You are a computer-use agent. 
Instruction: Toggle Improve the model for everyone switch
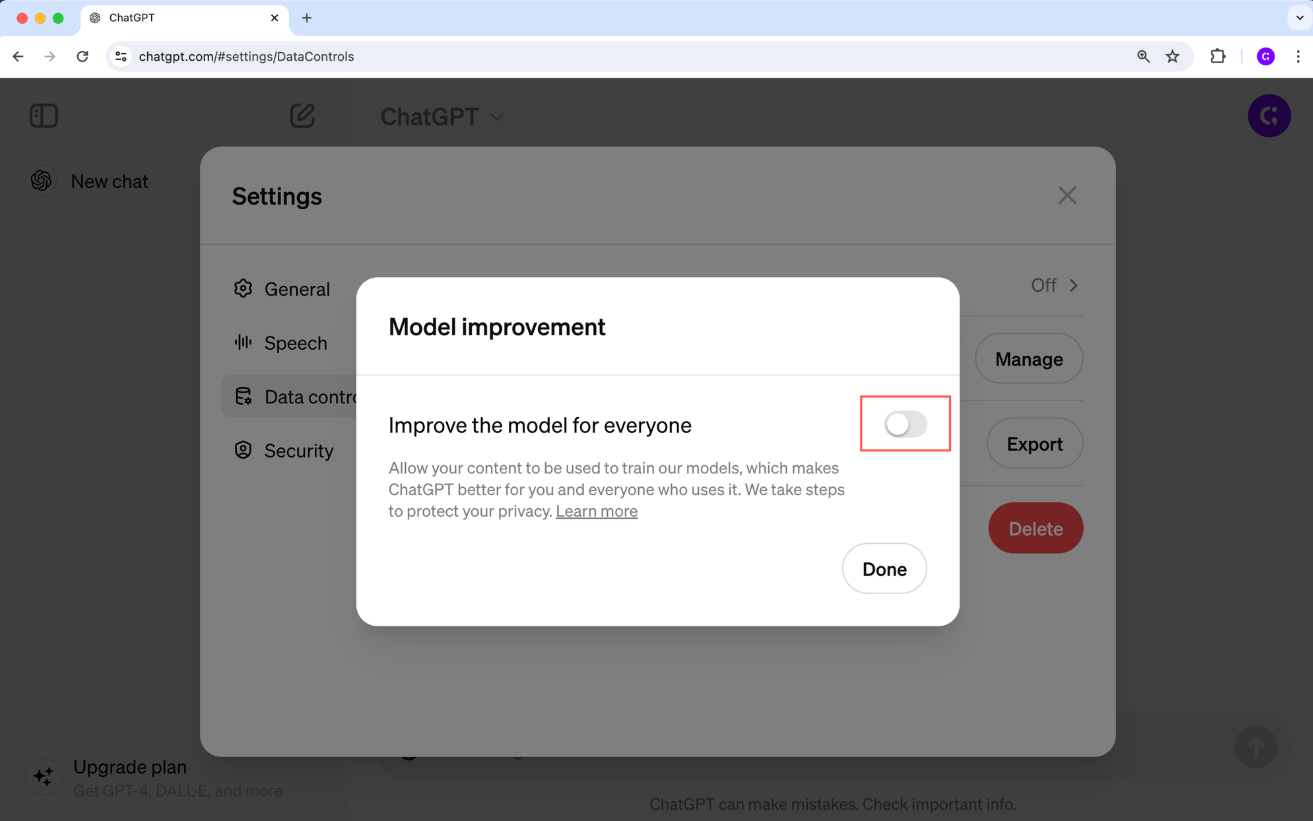pyautogui.click(x=906, y=424)
